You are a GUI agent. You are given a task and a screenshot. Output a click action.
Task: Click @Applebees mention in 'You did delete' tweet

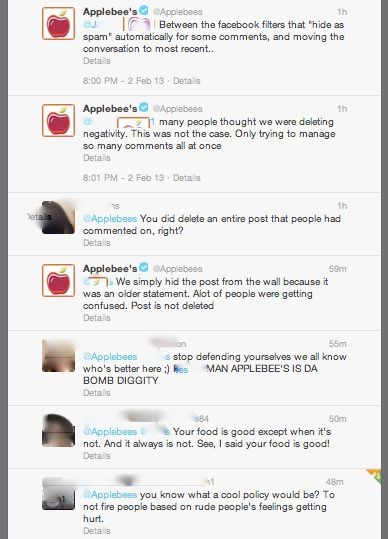pyautogui.click(x=110, y=219)
